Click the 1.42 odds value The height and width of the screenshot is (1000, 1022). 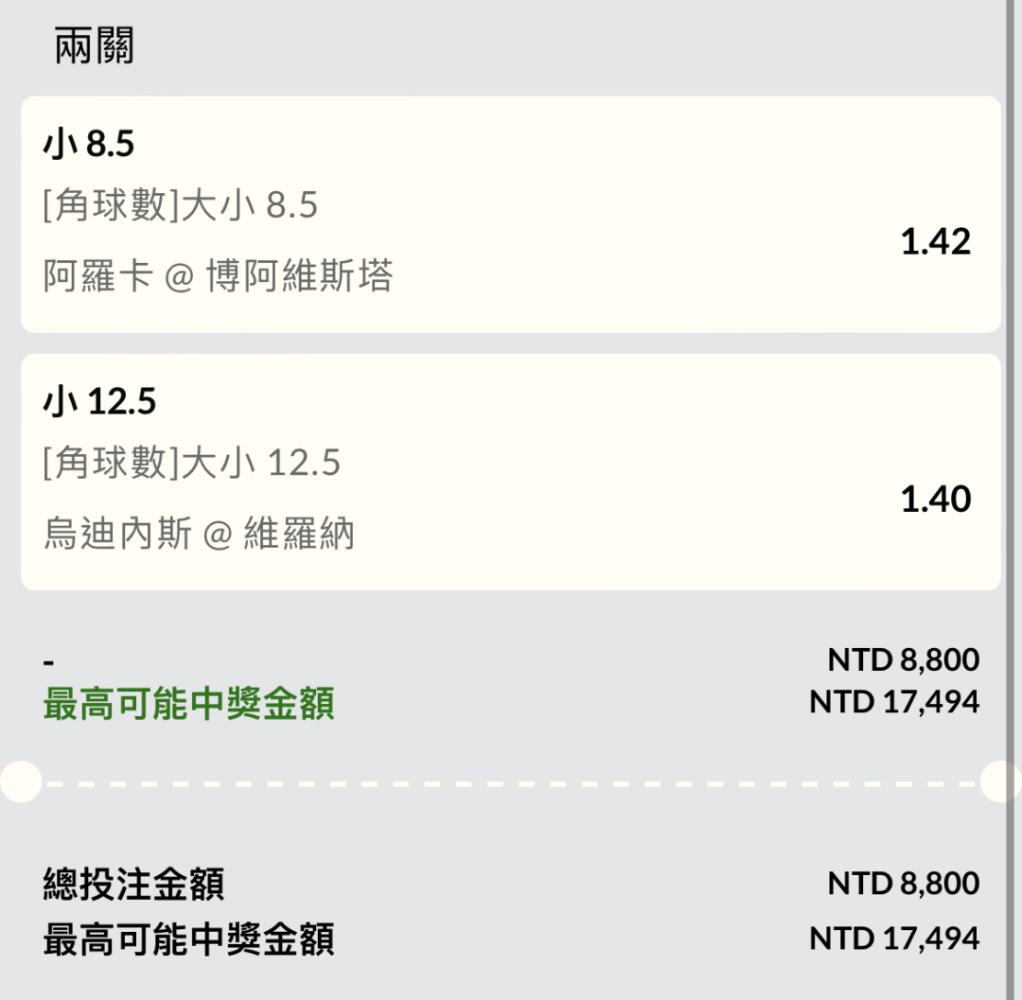point(935,242)
